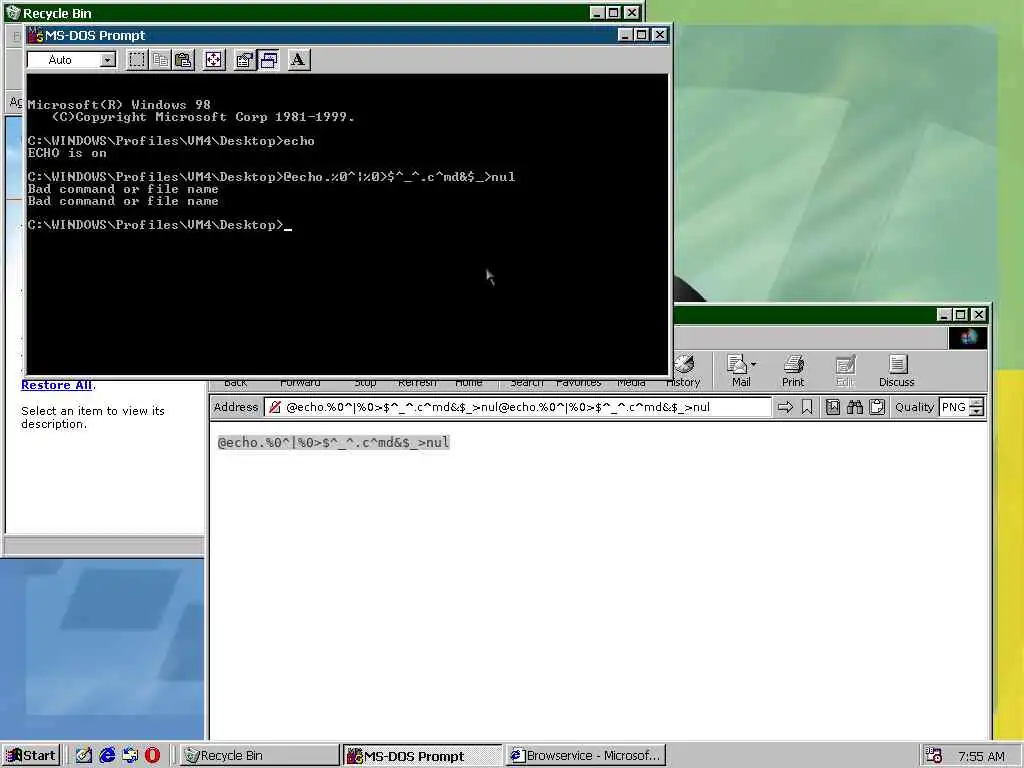
Task: Click the History button in browser toolbar
Action: point(684,371)
